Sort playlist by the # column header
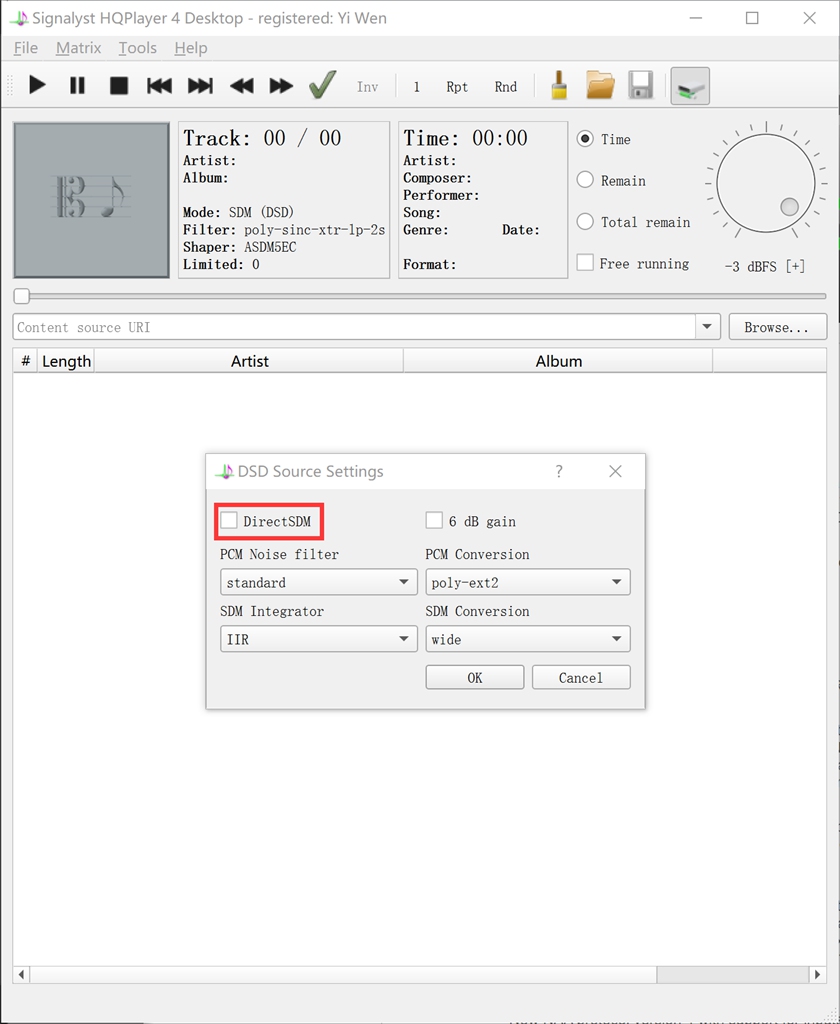 pyautogui.click(x=25, y=360)
